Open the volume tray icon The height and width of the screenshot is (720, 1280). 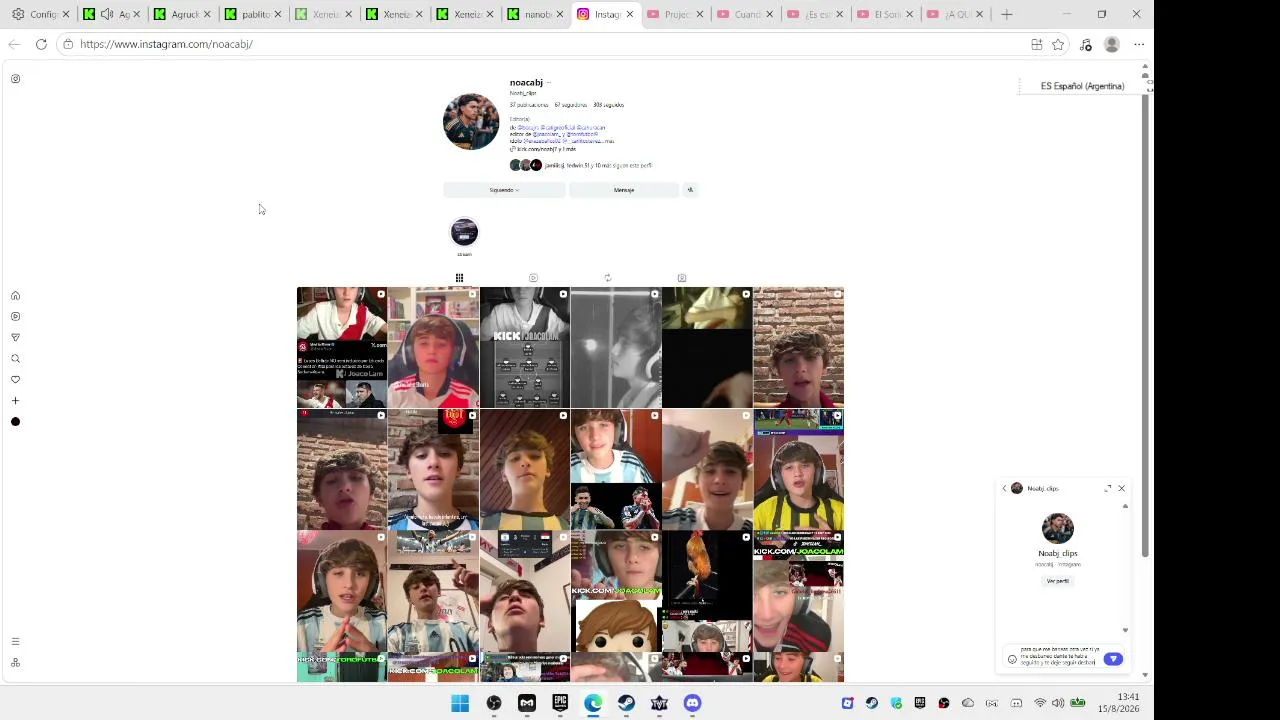(x=1058, y=703)
